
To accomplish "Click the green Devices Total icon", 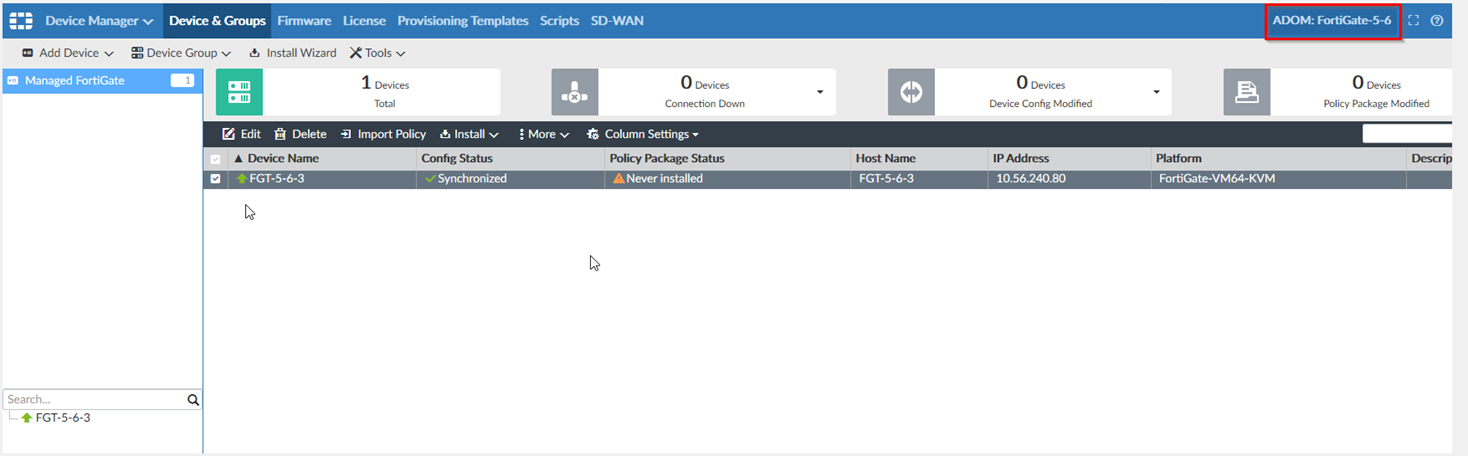I will [239, 92].
